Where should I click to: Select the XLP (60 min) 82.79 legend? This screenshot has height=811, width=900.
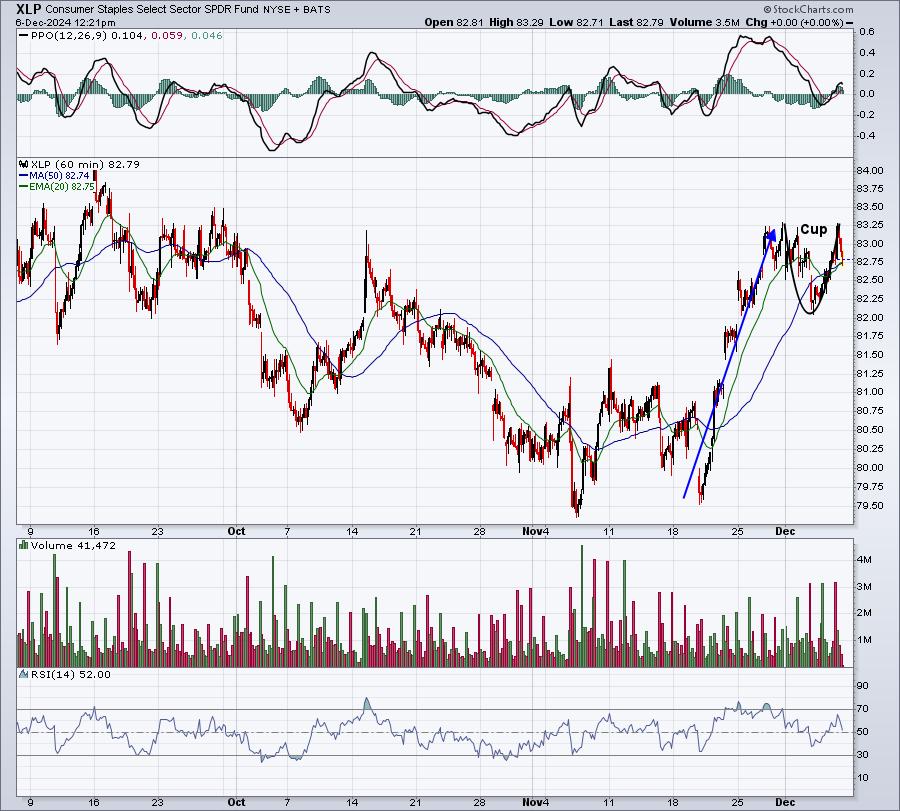[x=86, y=164]
